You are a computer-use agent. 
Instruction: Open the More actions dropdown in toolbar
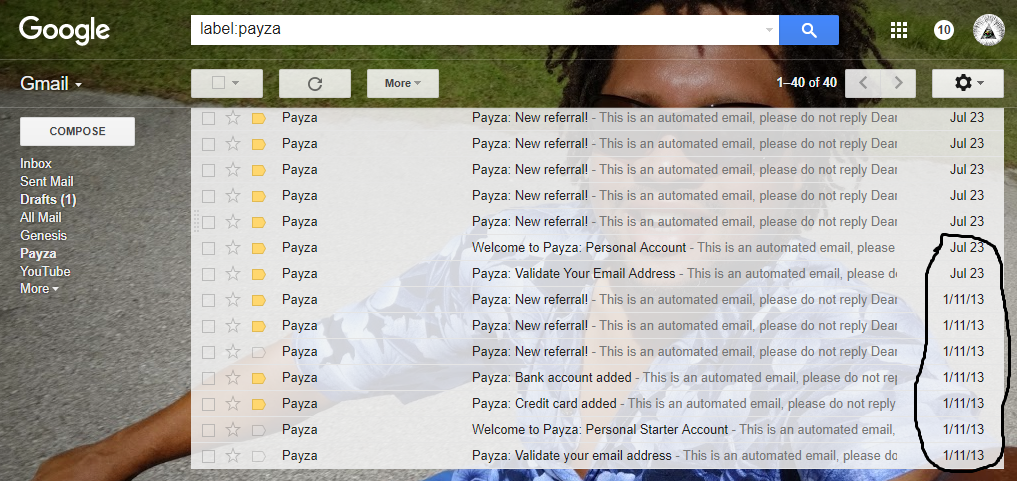coord(403,83)
